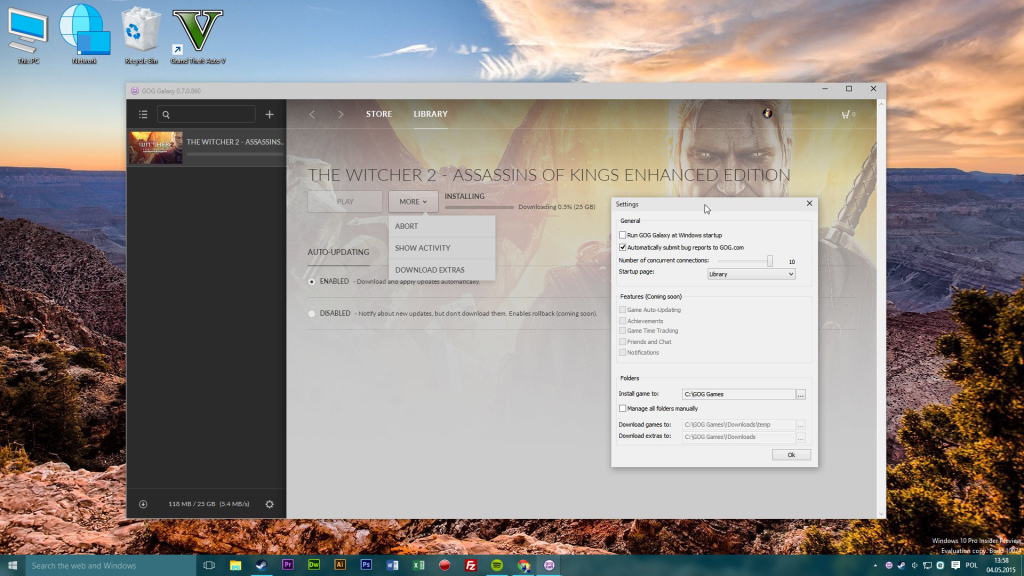Click Ok in the Settings dialog

click(x=791, y=455)
